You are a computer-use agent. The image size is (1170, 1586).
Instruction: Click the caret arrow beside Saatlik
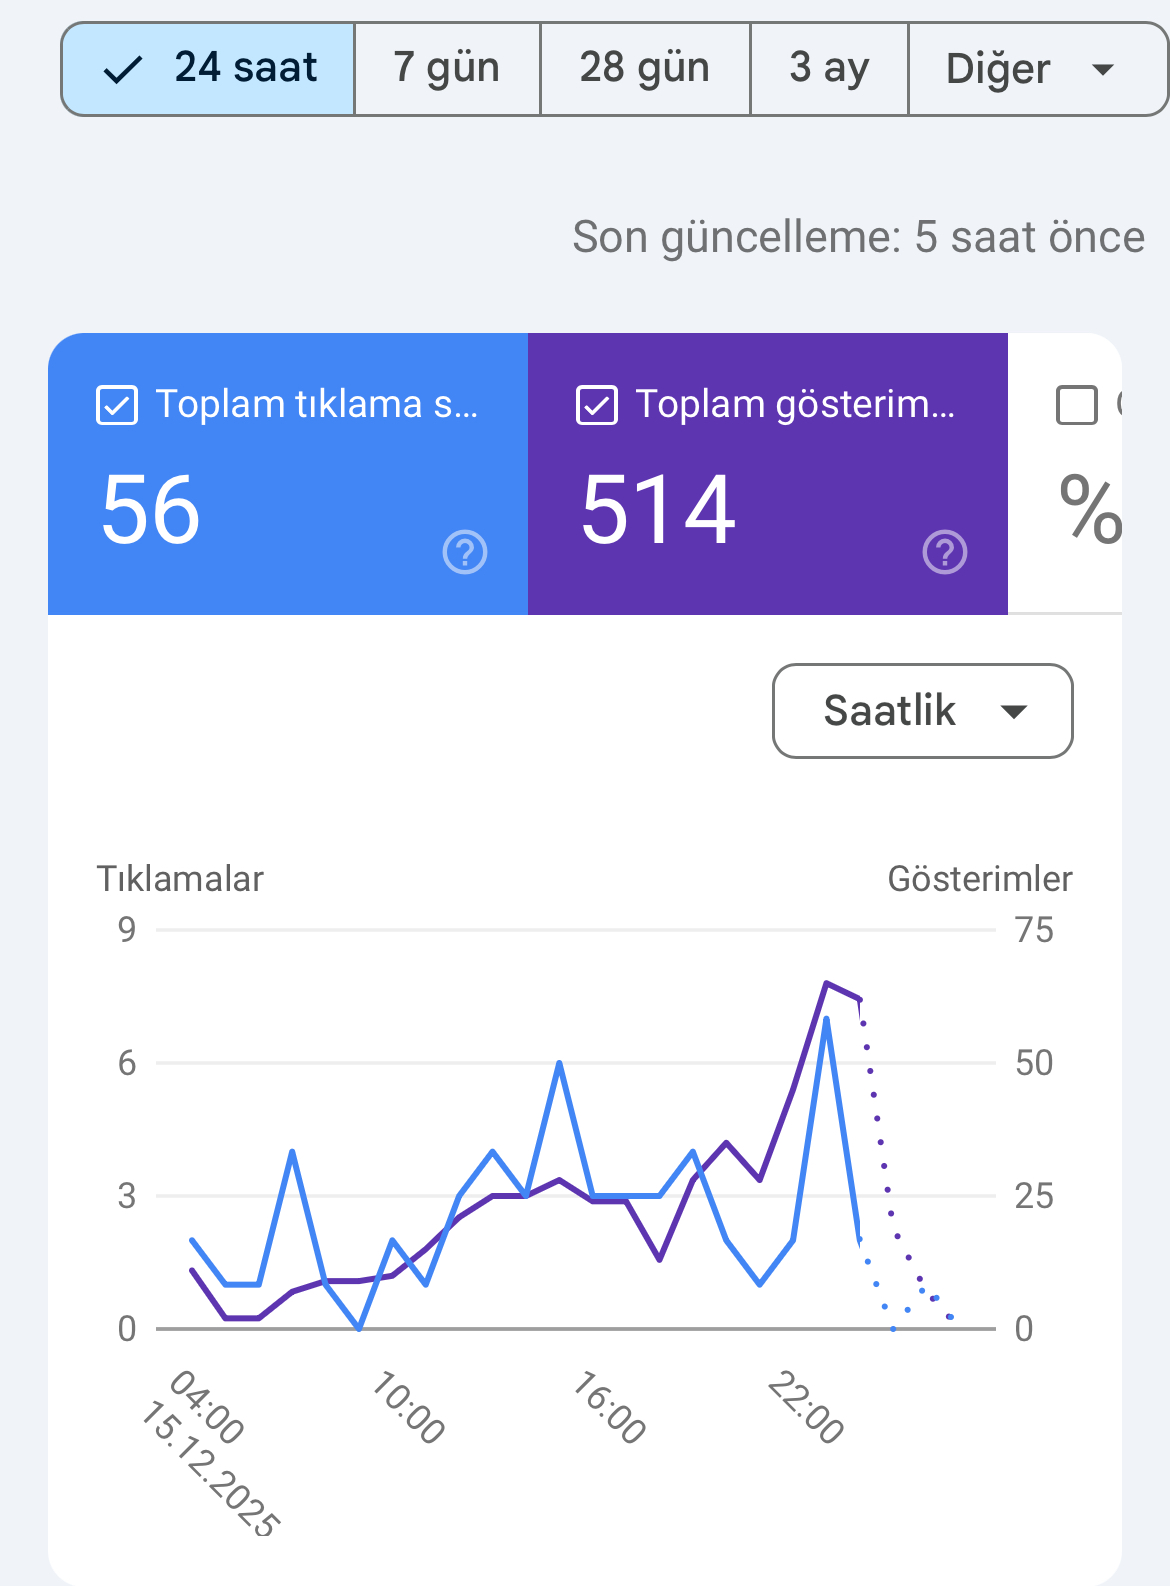pyautogui.click(x=1014, y=712)
